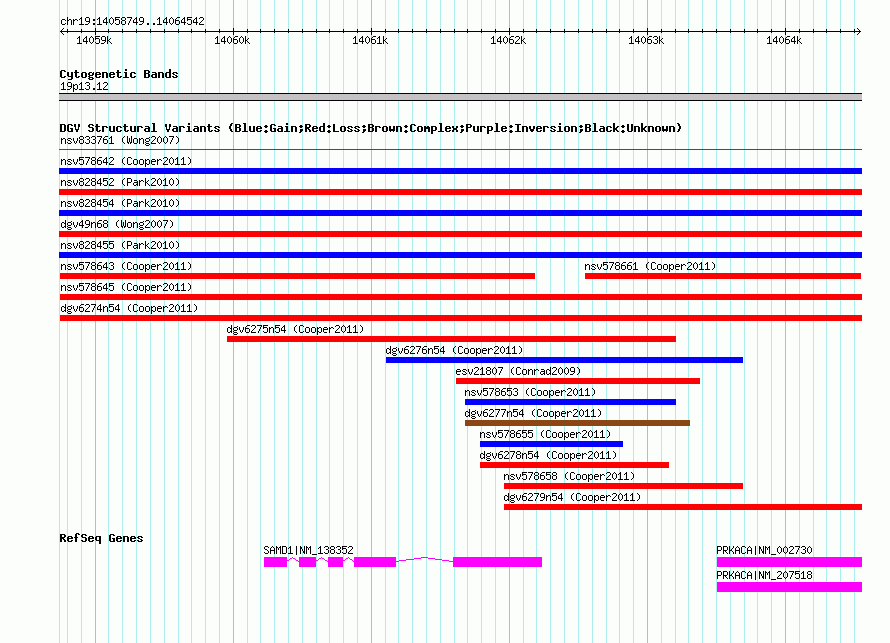Click the nsv828454 (Park2010) blue bar
Viewport: 890px width, 643px height.
pyautogui.click(x=460, y=213)
